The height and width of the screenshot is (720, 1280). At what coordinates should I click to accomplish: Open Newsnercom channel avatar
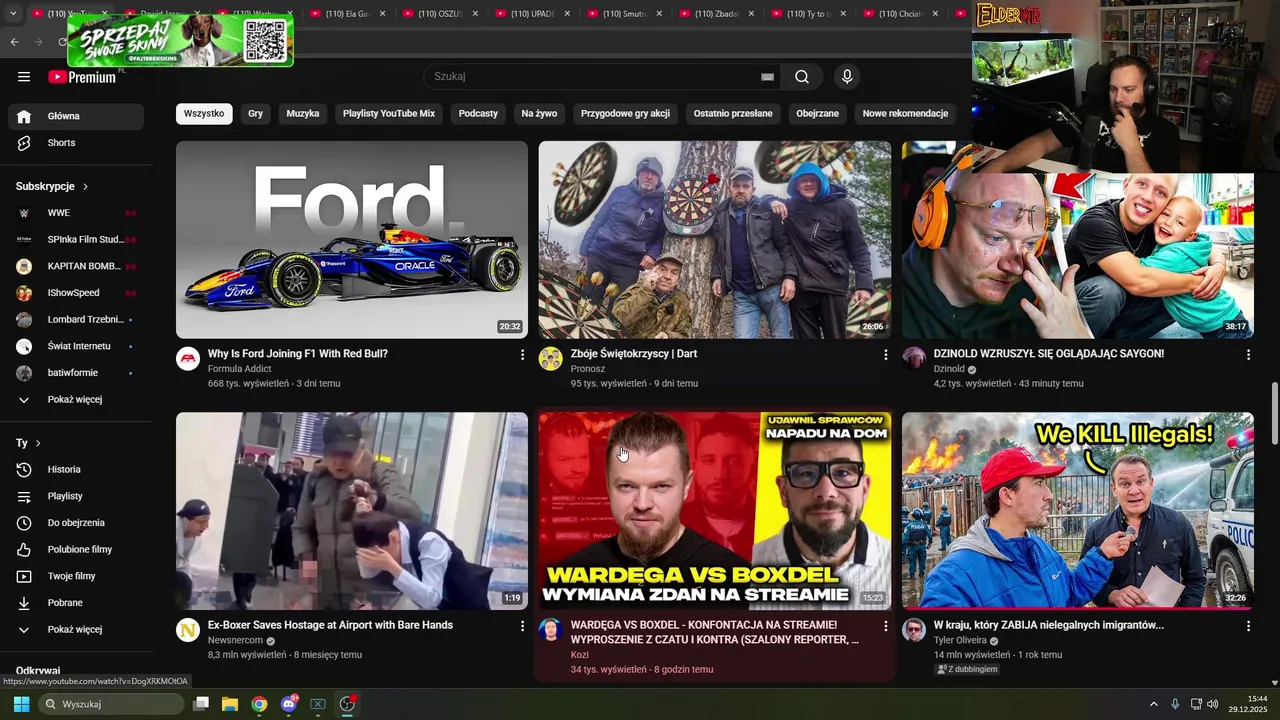(x=188, y=630)
